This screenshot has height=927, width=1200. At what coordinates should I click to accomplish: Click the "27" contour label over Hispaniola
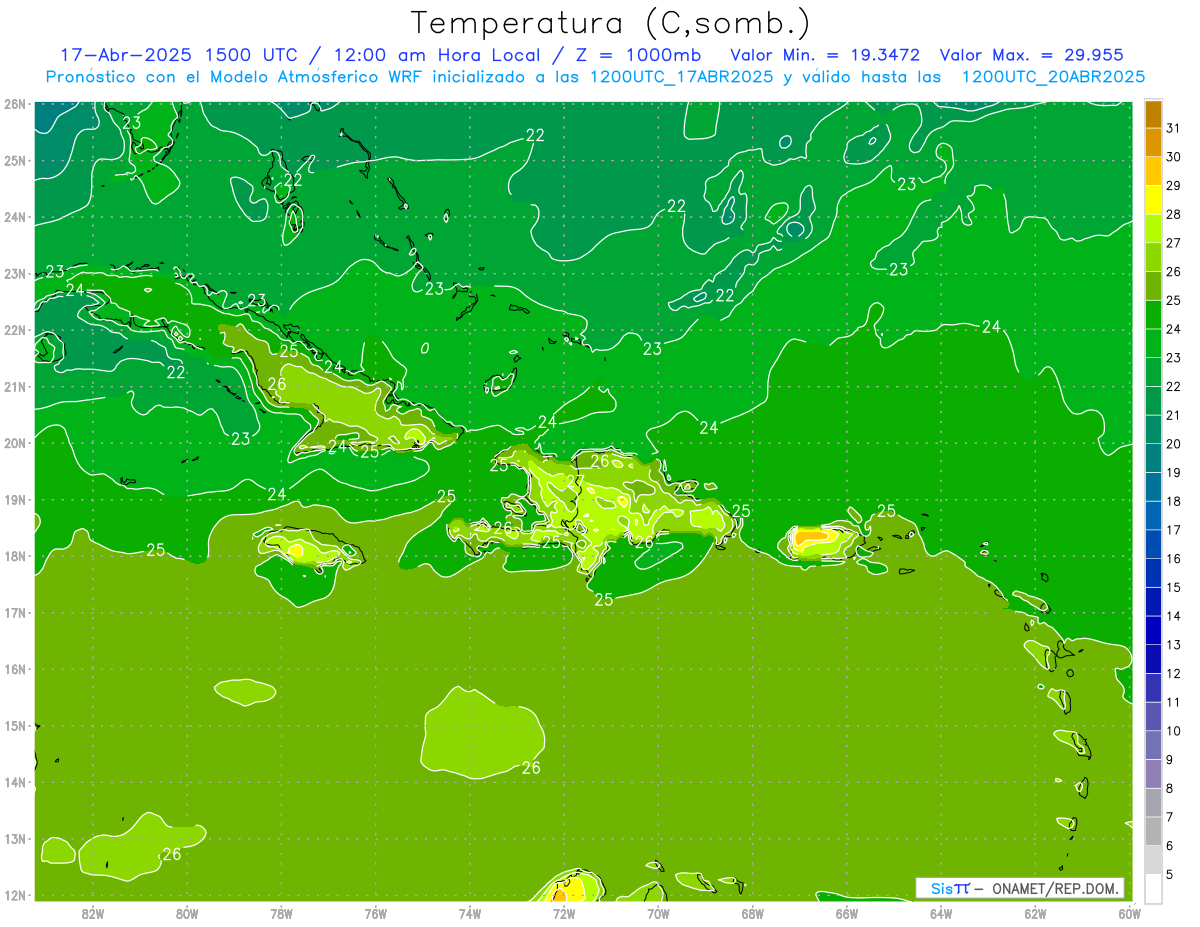point(574,481)
